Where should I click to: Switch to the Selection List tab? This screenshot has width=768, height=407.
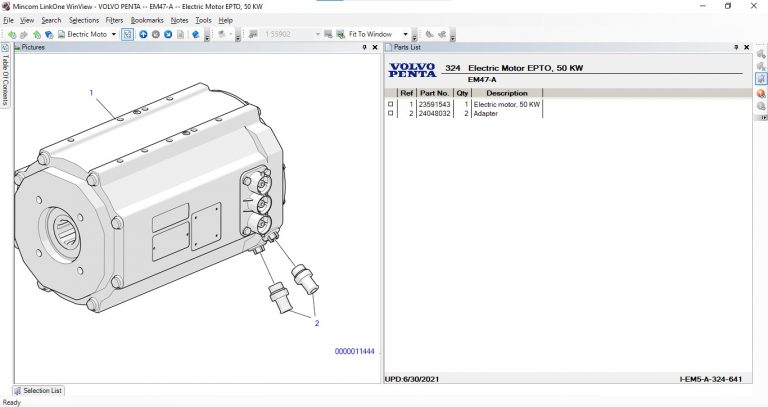[38, 391]
